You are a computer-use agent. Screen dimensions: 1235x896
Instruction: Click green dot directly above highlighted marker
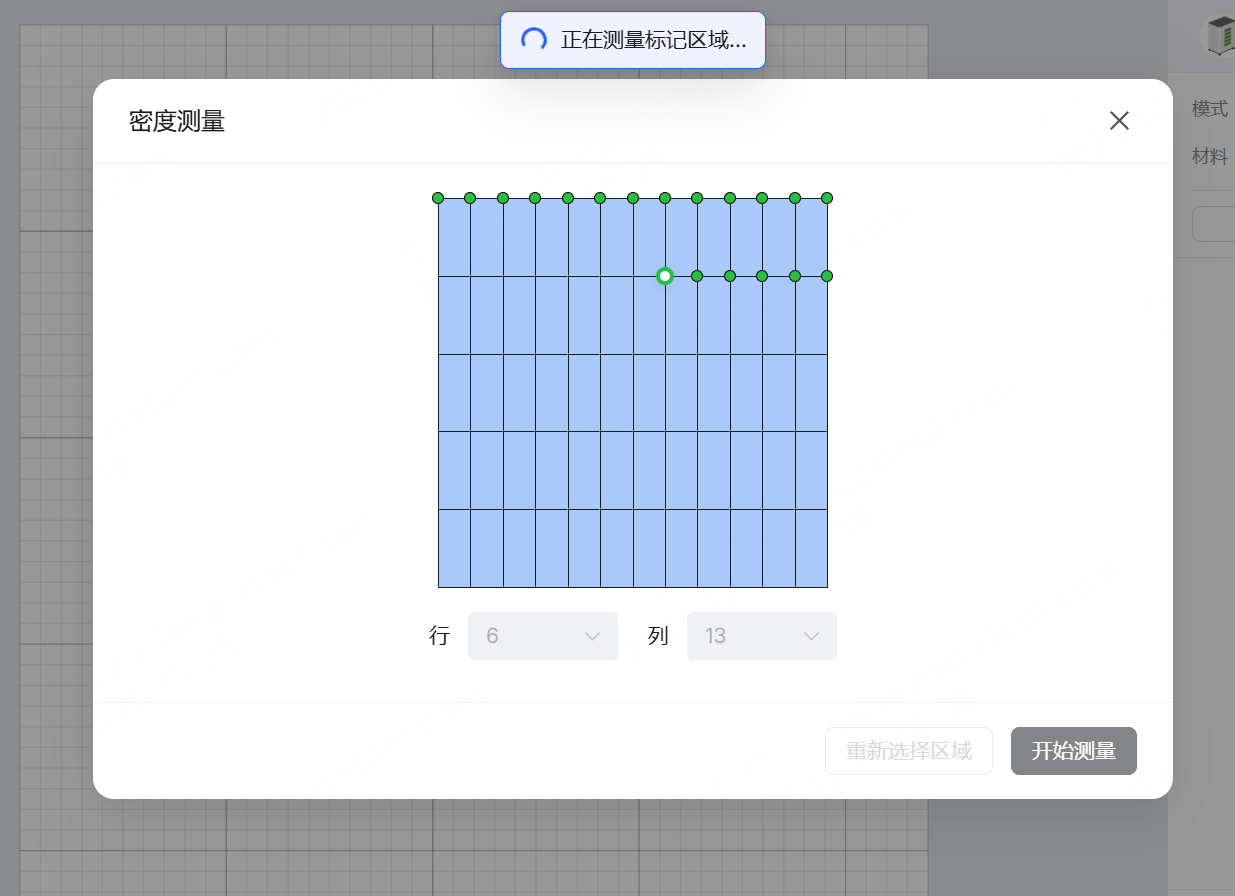pyautogui.click(x=665, y=198)
